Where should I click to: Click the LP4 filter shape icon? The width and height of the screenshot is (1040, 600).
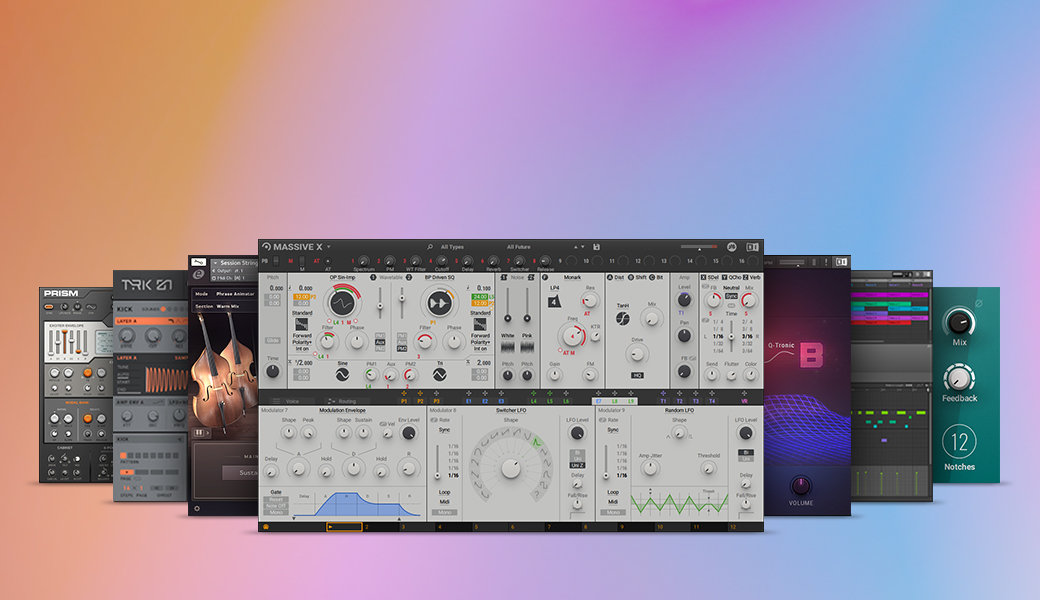[x=554, y=302]
